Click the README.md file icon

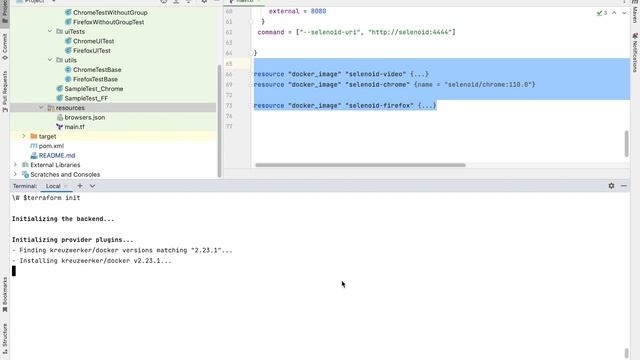[x=34, y=156]
